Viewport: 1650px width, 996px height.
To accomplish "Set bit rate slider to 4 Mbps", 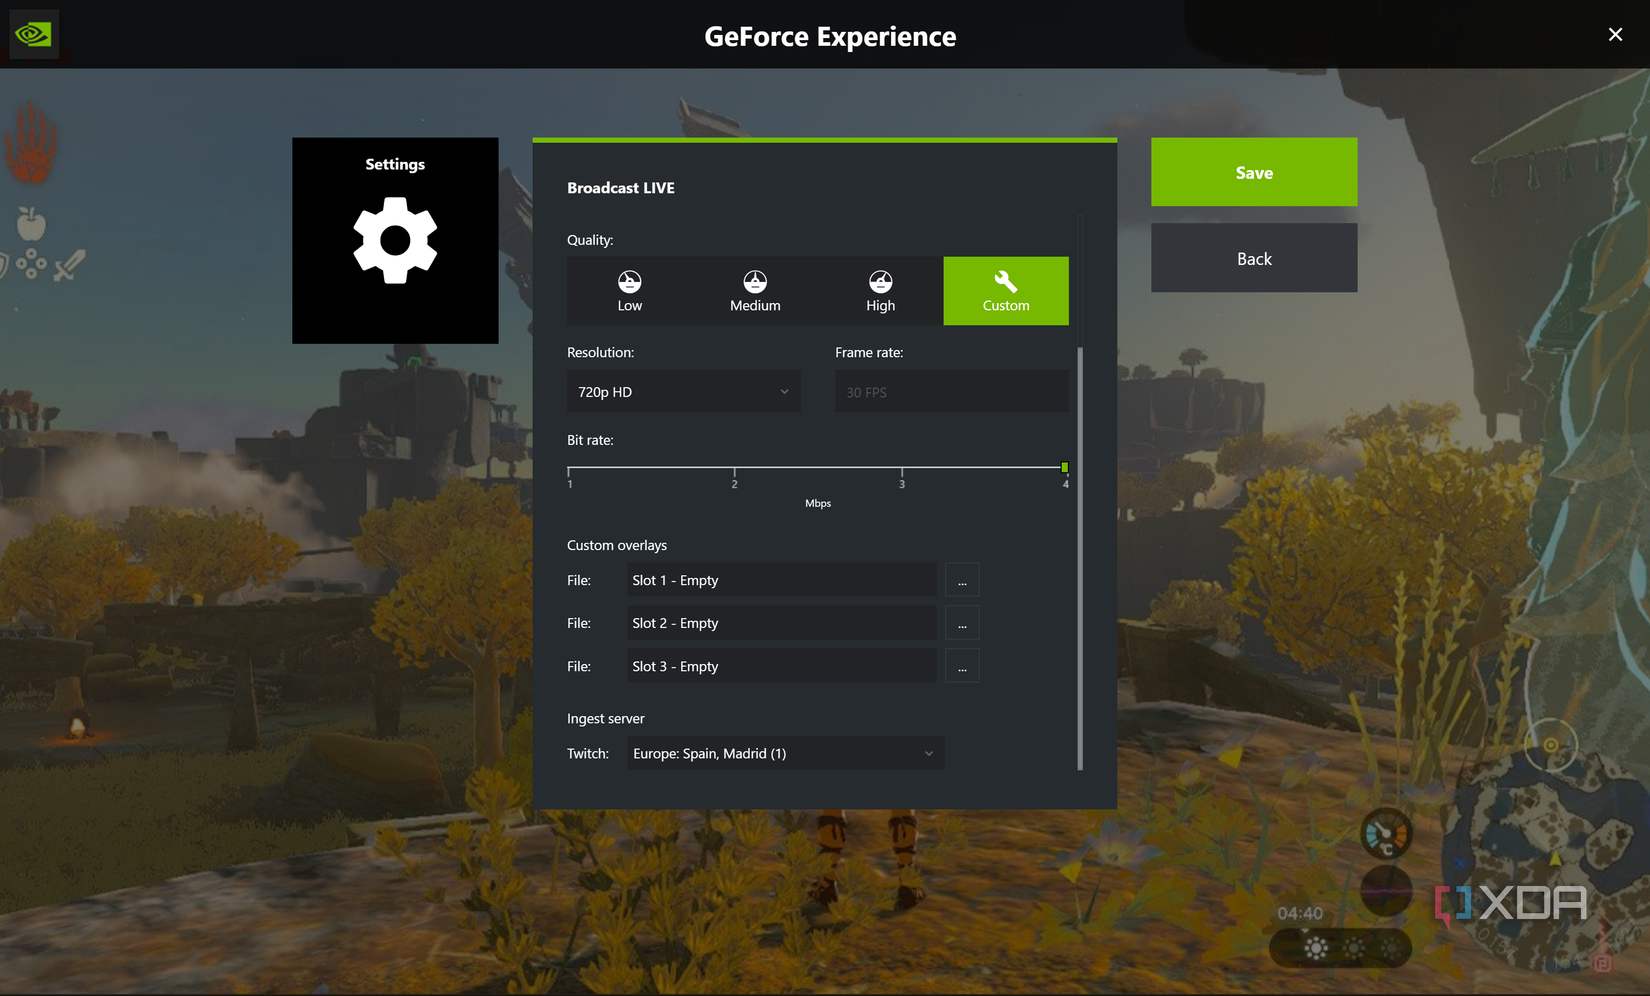I will click(x=1063, y=467).
